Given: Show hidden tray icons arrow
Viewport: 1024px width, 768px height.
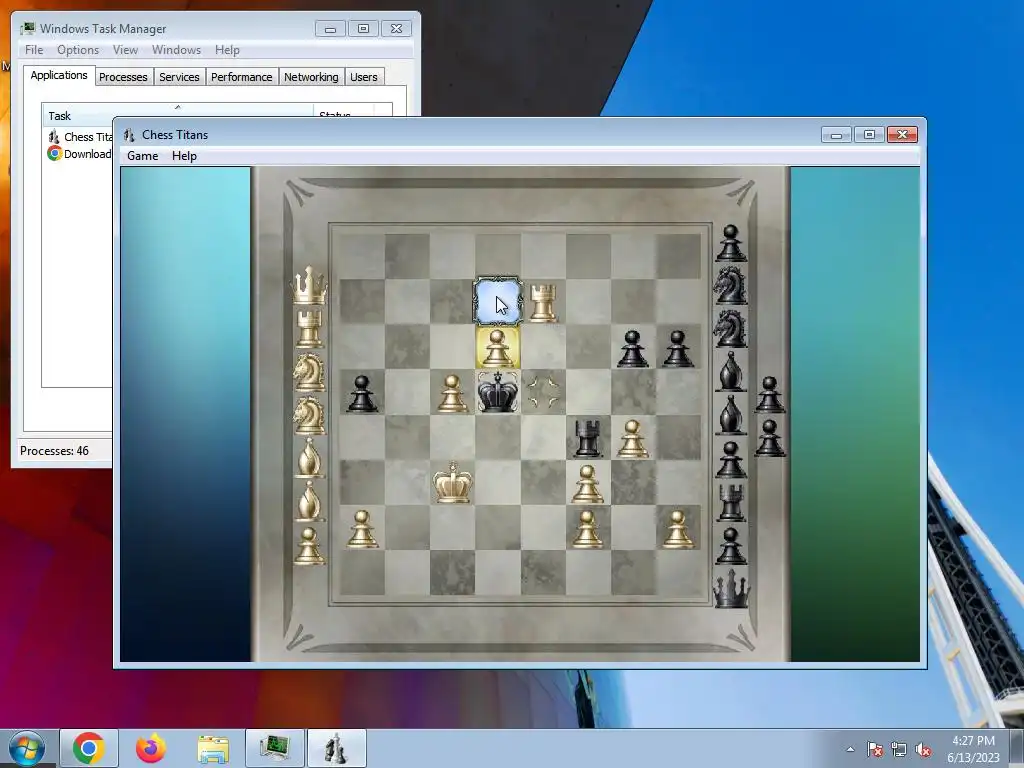Looking at the screenshot, I should tap(850, 749).
